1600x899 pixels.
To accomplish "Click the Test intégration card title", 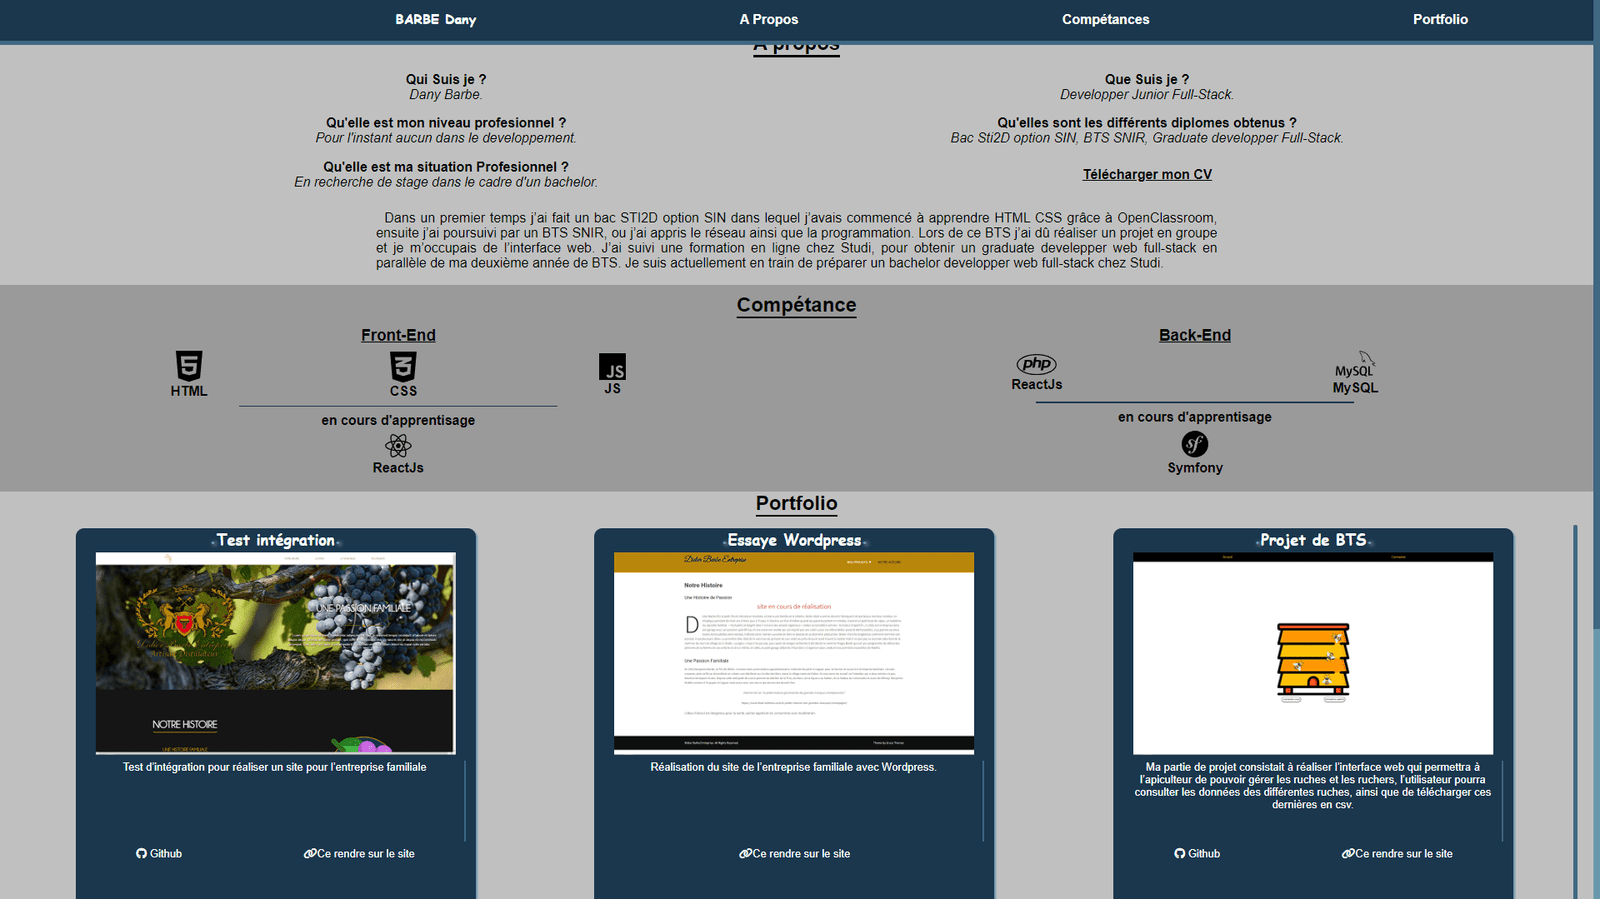I will click(x=276, y=540).
